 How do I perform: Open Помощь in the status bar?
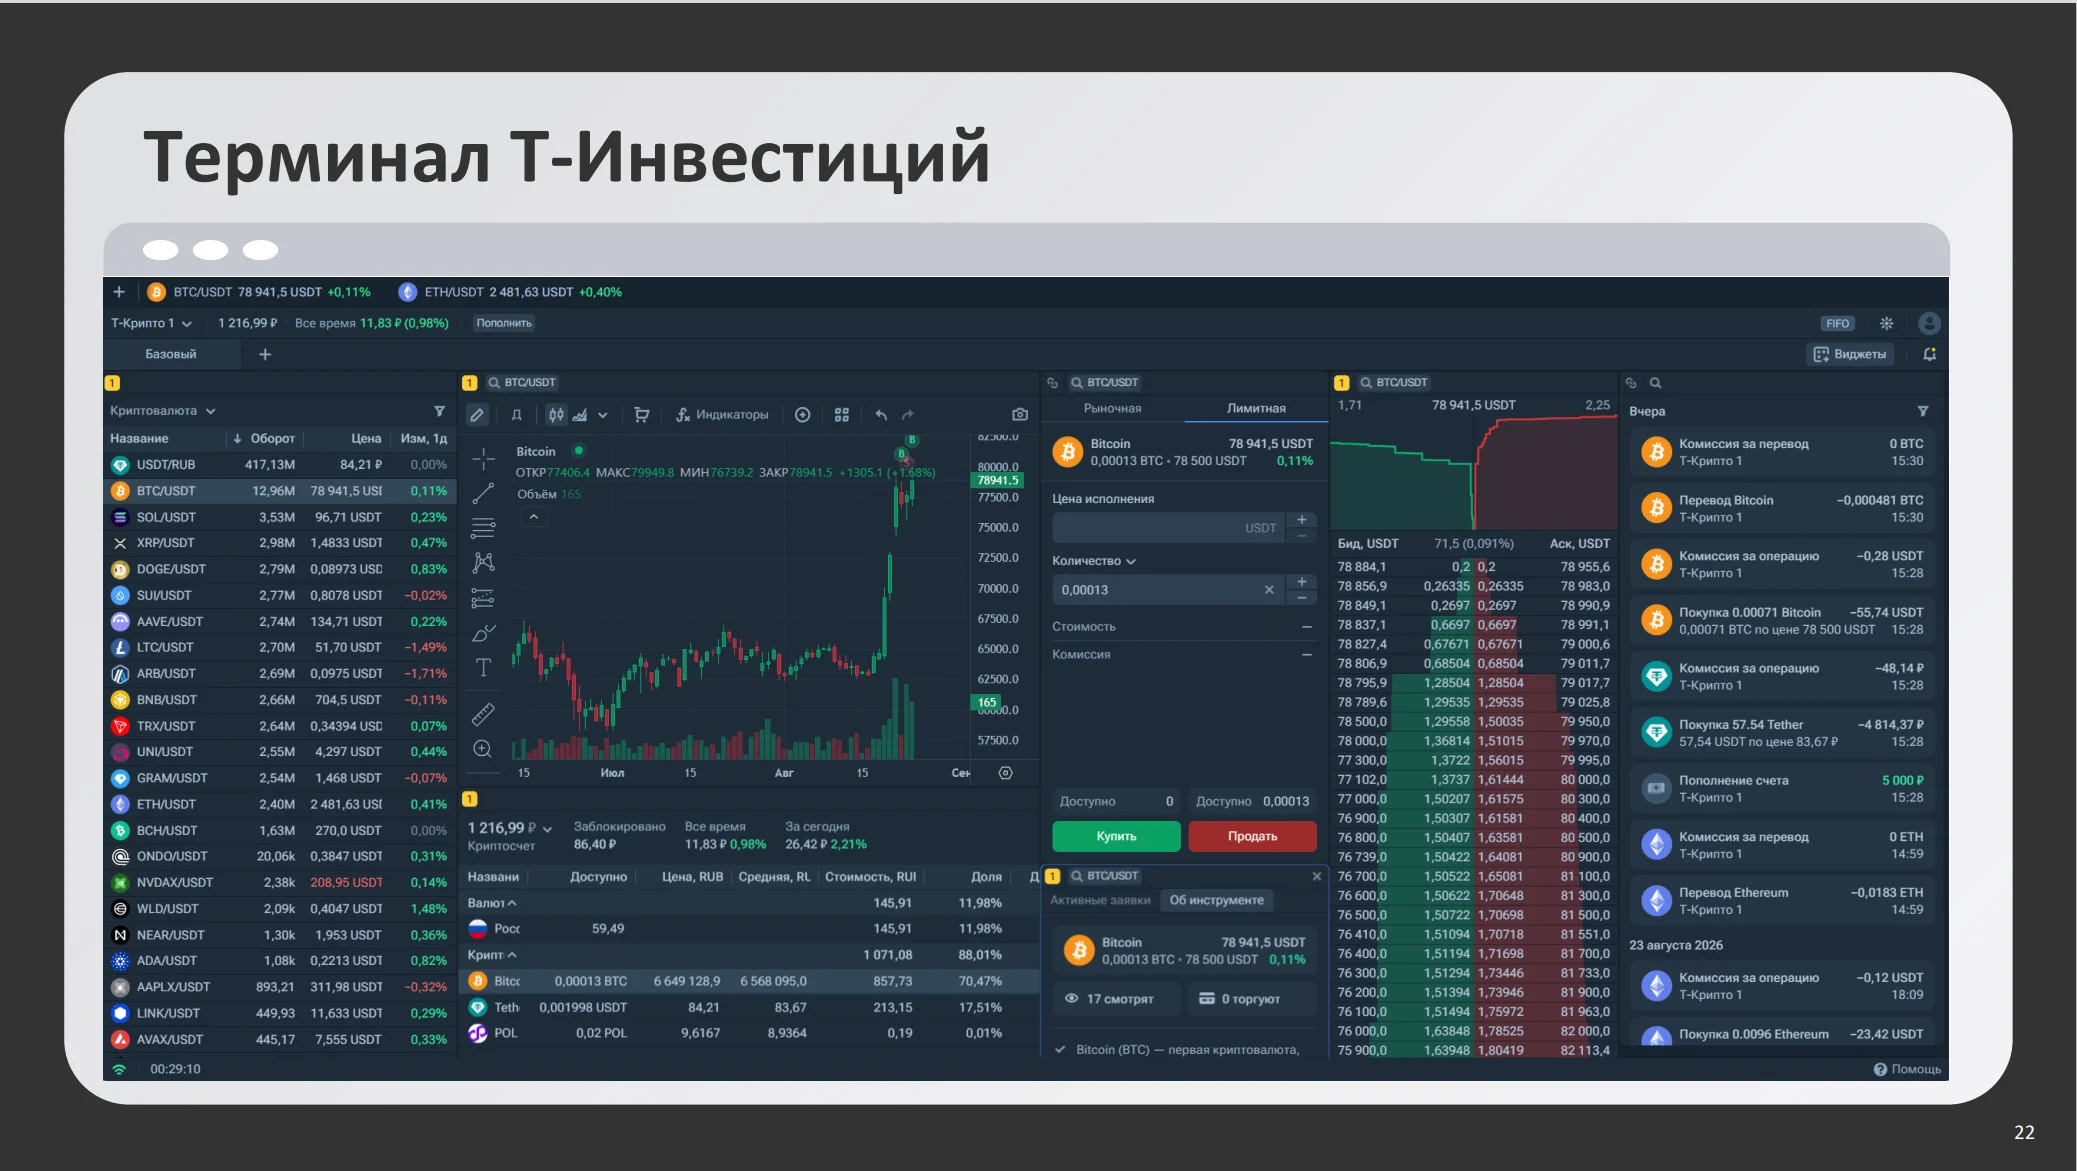click(x=1907, y=1069)
